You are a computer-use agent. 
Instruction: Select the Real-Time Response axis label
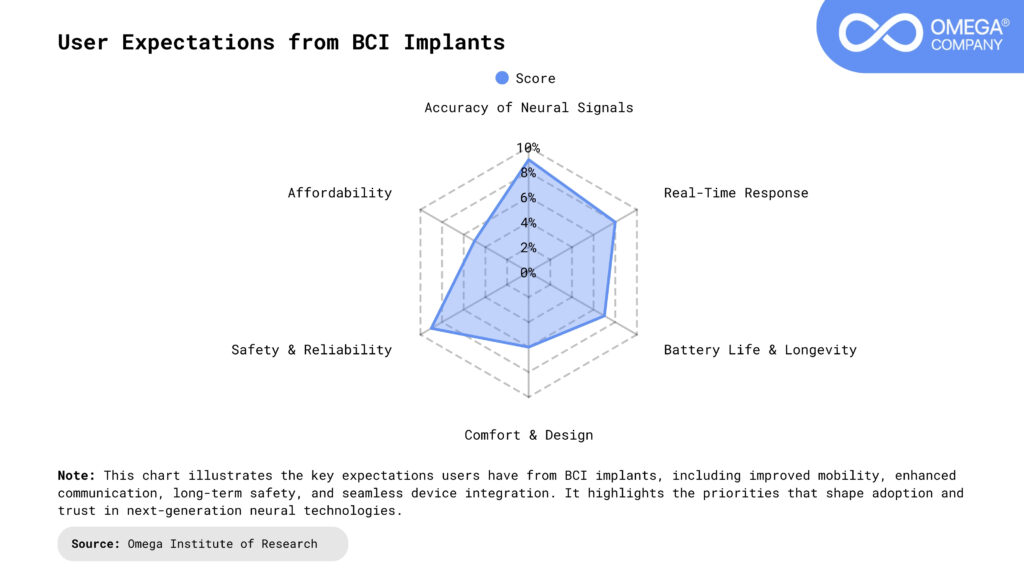735,192
